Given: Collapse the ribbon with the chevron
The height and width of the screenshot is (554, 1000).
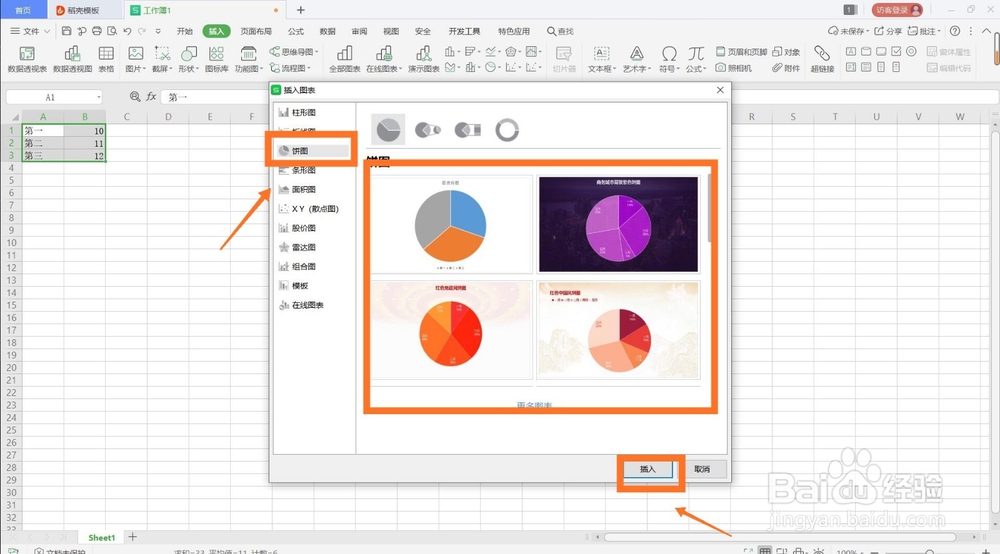Looking at the screenshot, I should coord(986,31).
